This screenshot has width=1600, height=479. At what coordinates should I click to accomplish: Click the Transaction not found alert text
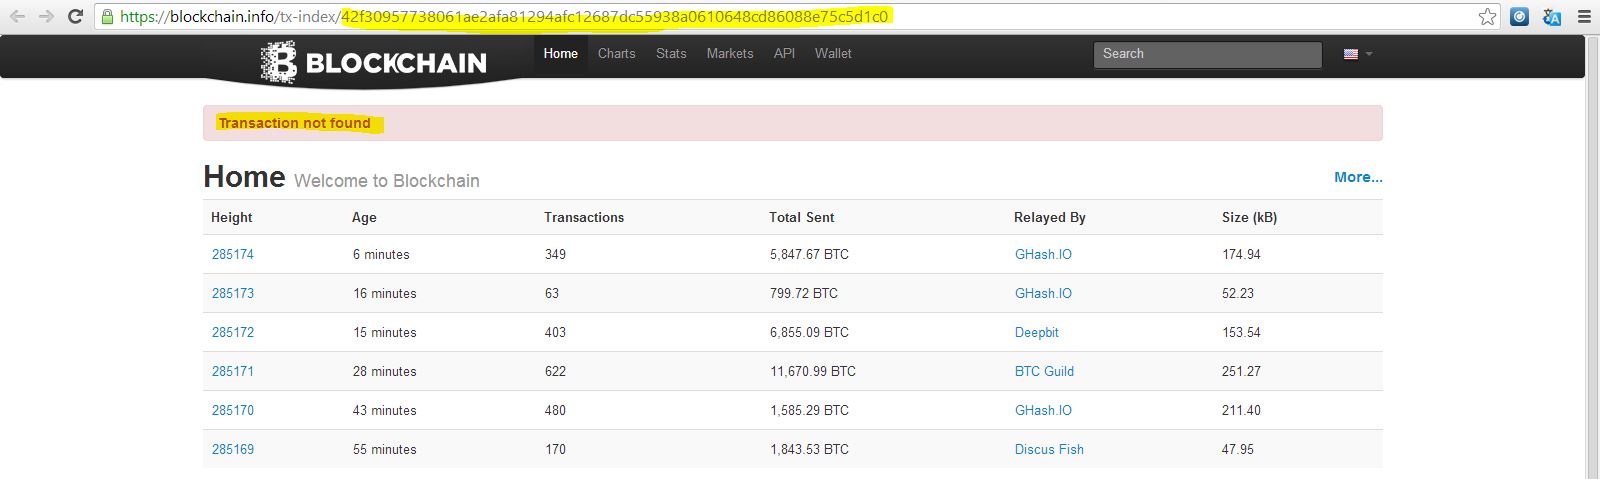point(294,123)
